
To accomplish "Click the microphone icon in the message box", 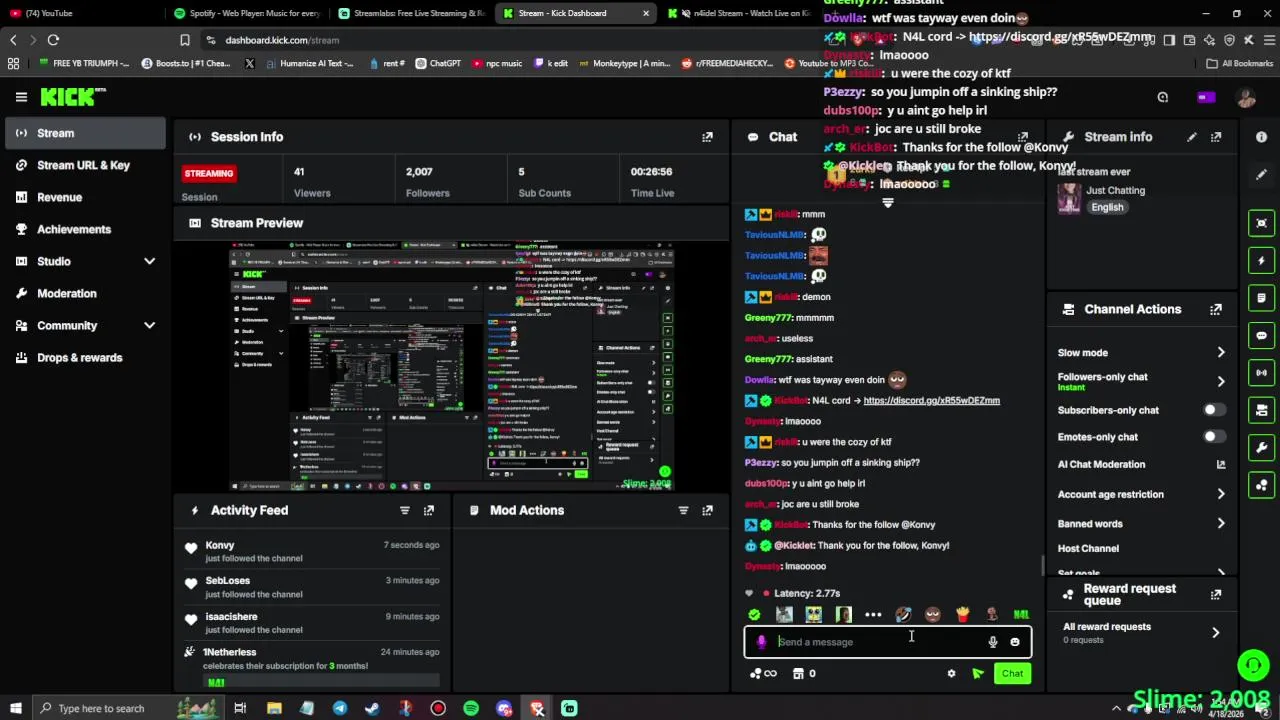I will pos(992,642).
